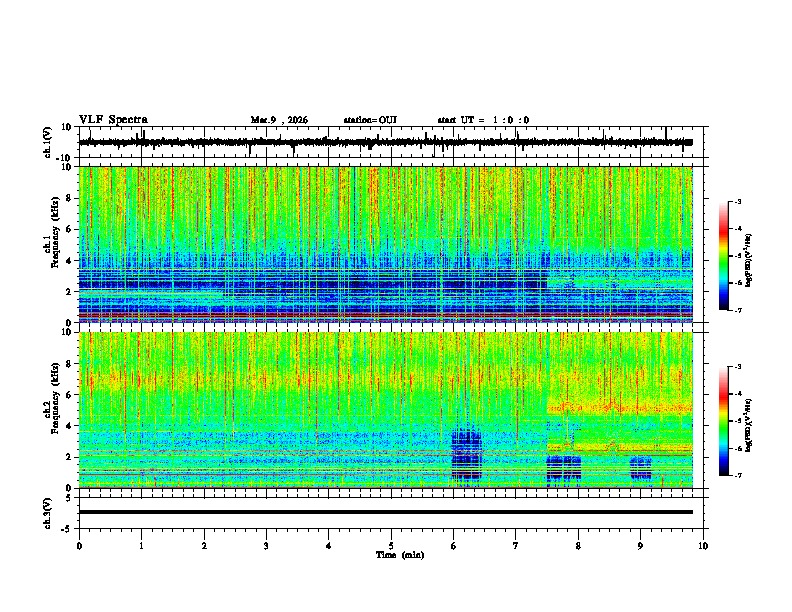The width and height of the screenshot is (792, 612).
Task: Click the "start UT = 1 : 0 : 0" text
Action: (483, 120)
